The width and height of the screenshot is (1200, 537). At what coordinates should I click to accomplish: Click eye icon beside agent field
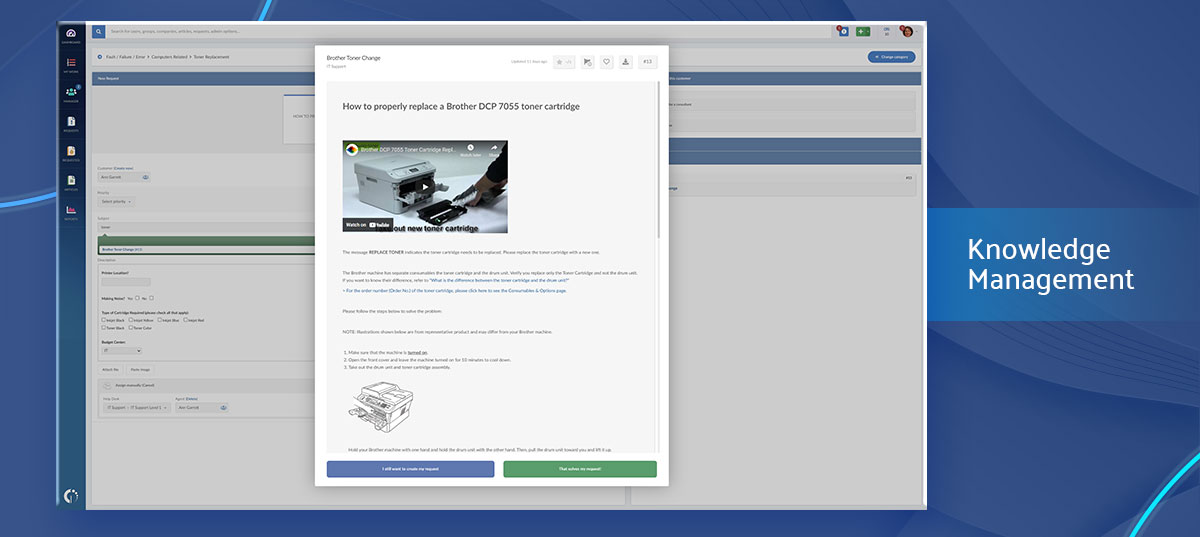tap(224, 407)
